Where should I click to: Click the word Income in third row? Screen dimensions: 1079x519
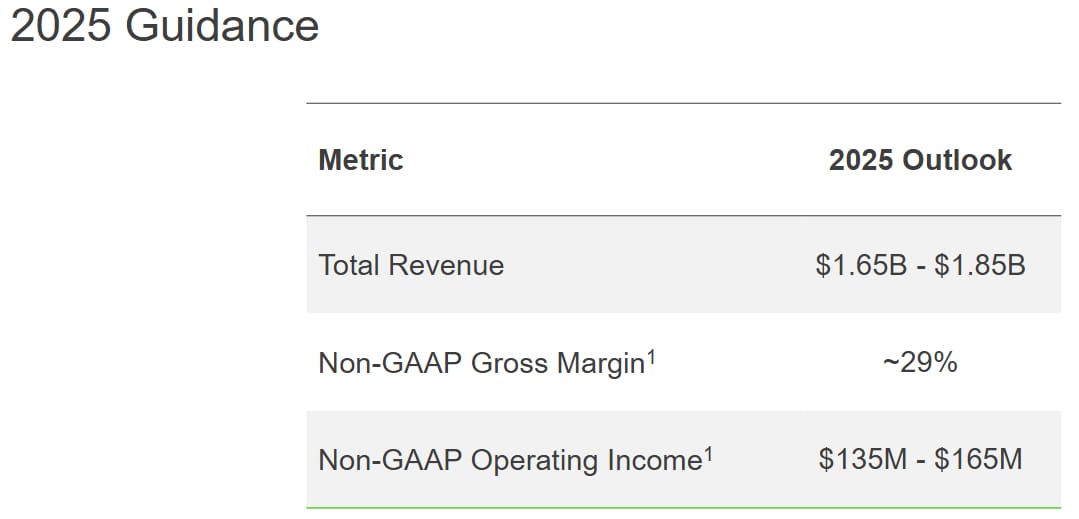tap(655, 460)
